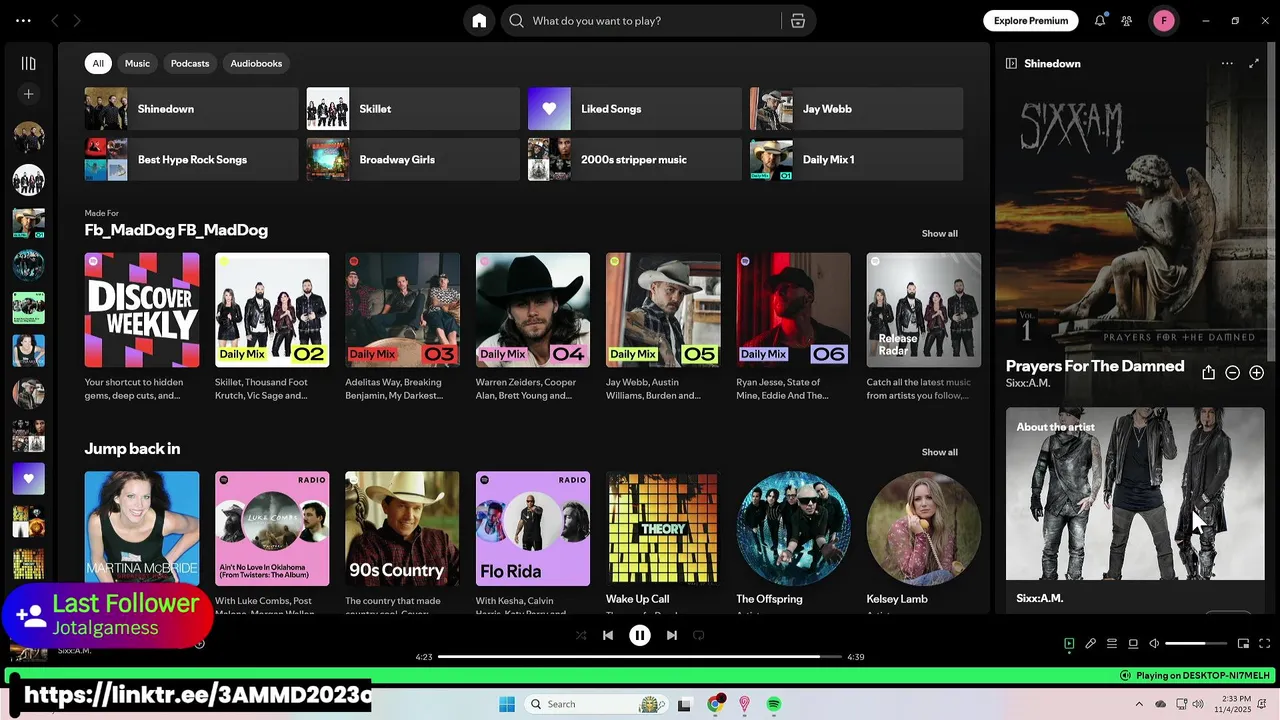Open Liked Songs shortcut tile
This screenshot has height=720, width=1280.
pyautogui.click(x=635, y=109)
